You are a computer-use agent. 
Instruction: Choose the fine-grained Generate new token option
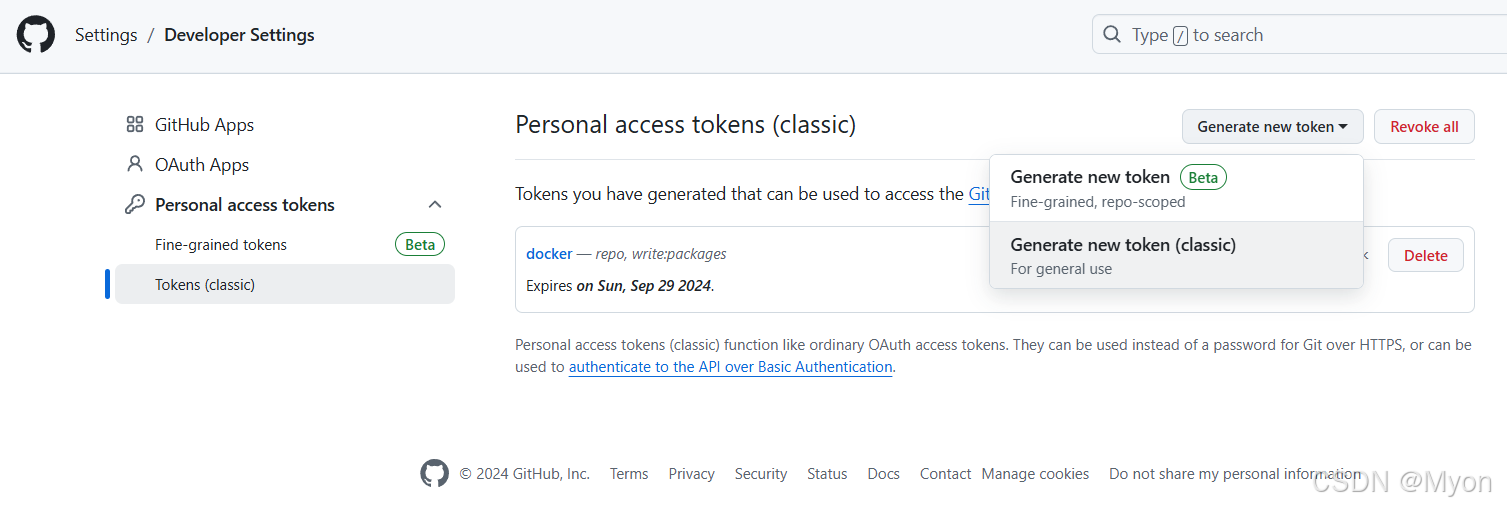click(1176, 188)
